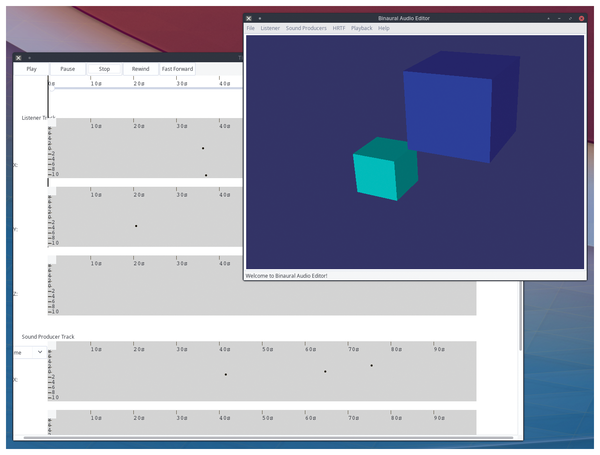Click the timeline slider handle at 0s
600x455 pixels.
(x=52, y=88)
